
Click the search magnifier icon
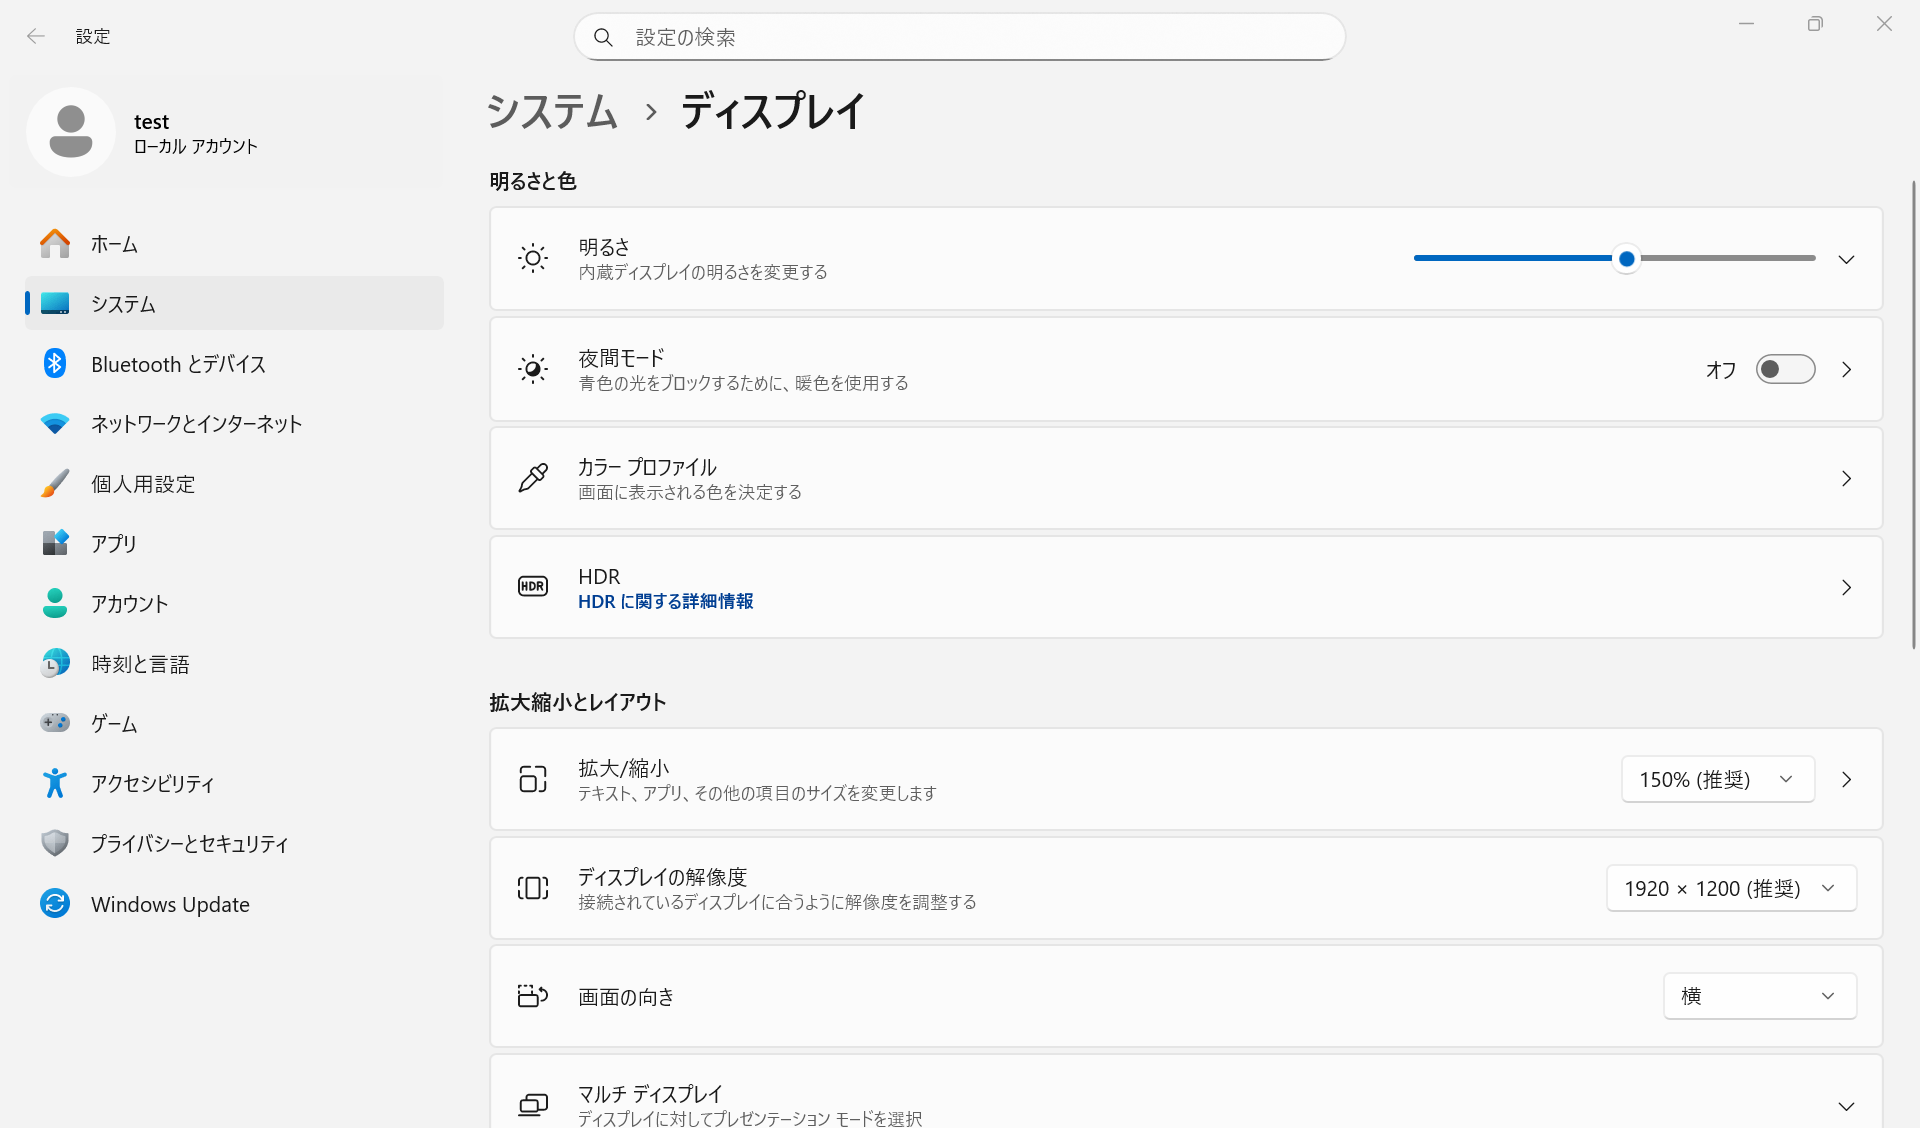coord(603,37)
